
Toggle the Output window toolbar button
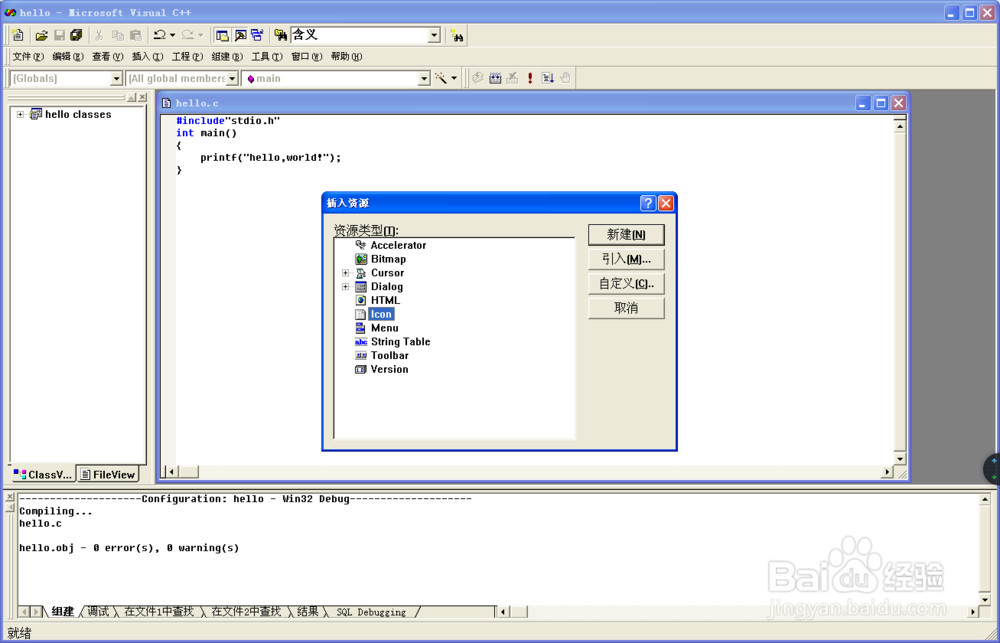[240, 35]
